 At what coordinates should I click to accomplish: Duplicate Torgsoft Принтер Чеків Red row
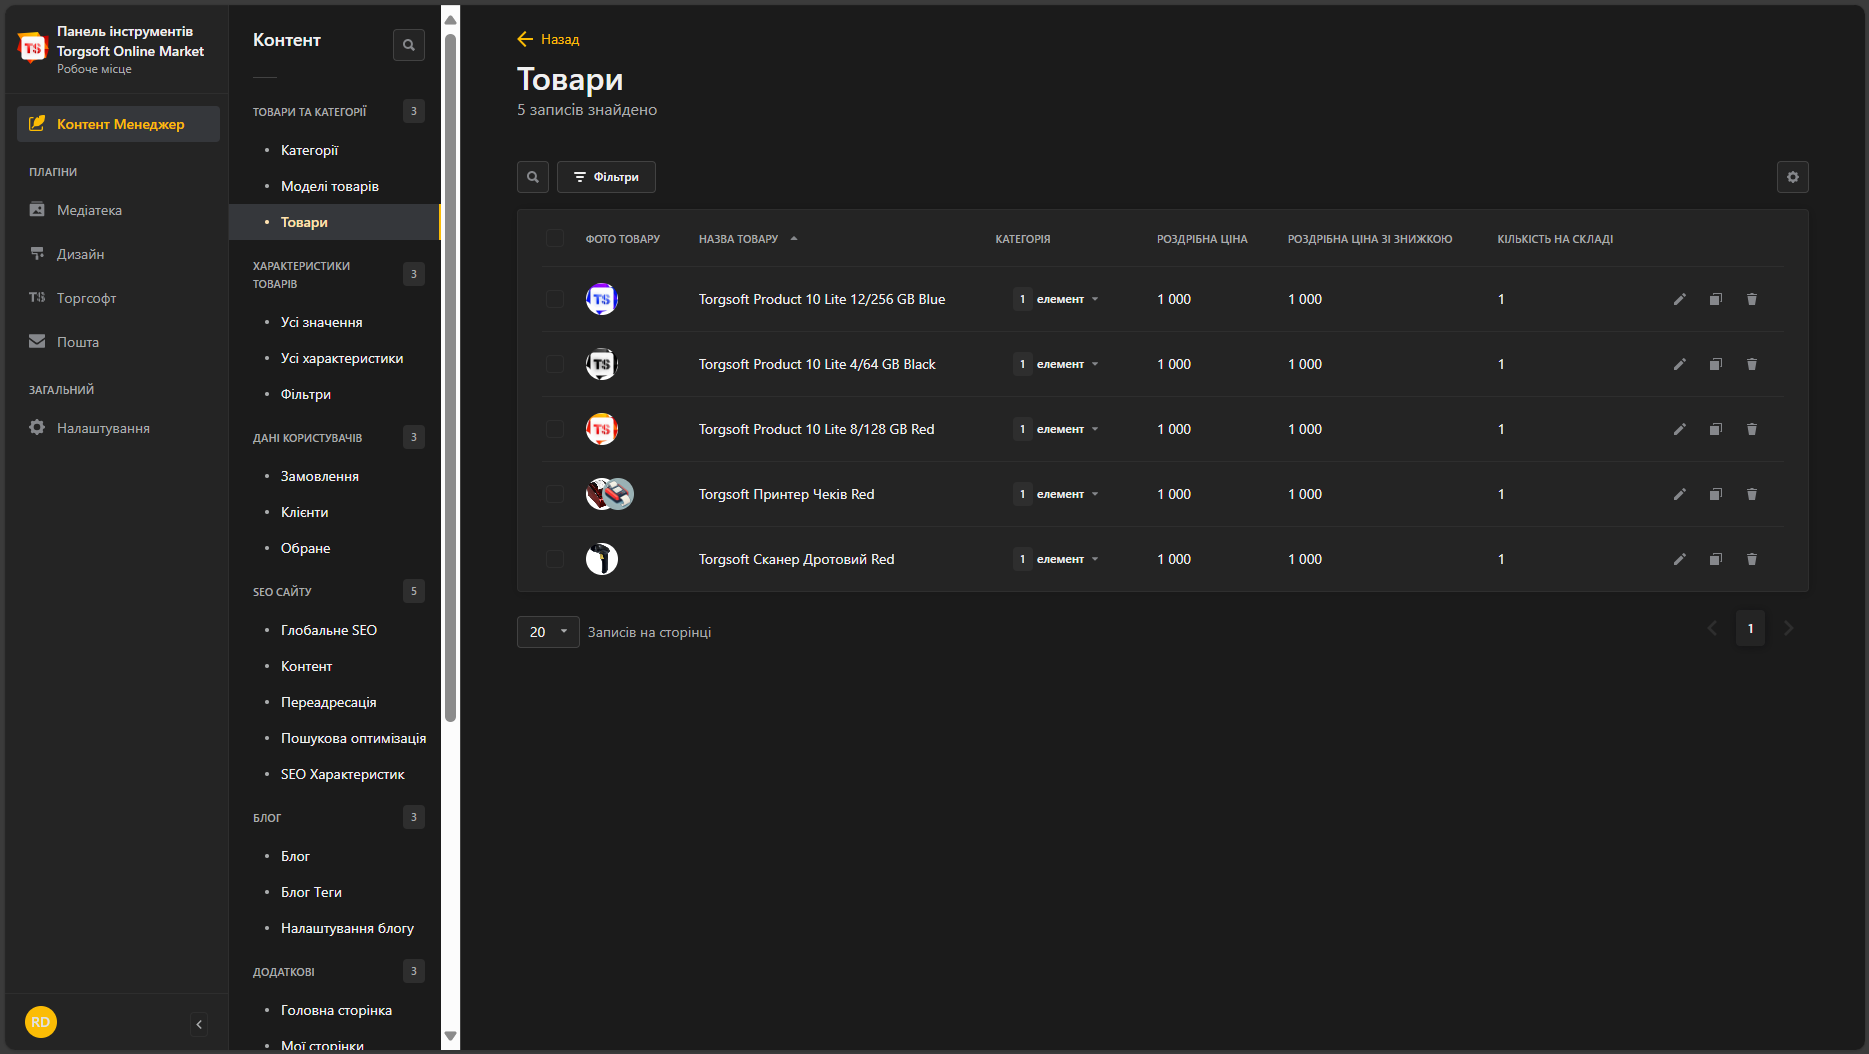click(1716, 494)
